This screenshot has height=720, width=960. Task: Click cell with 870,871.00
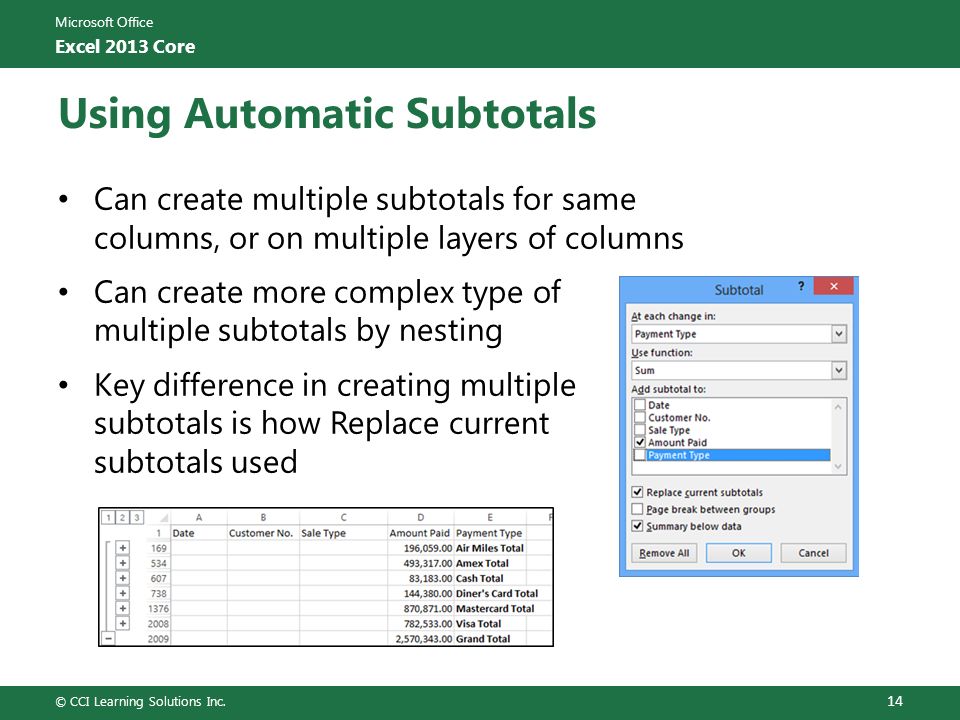coord(421,609)
